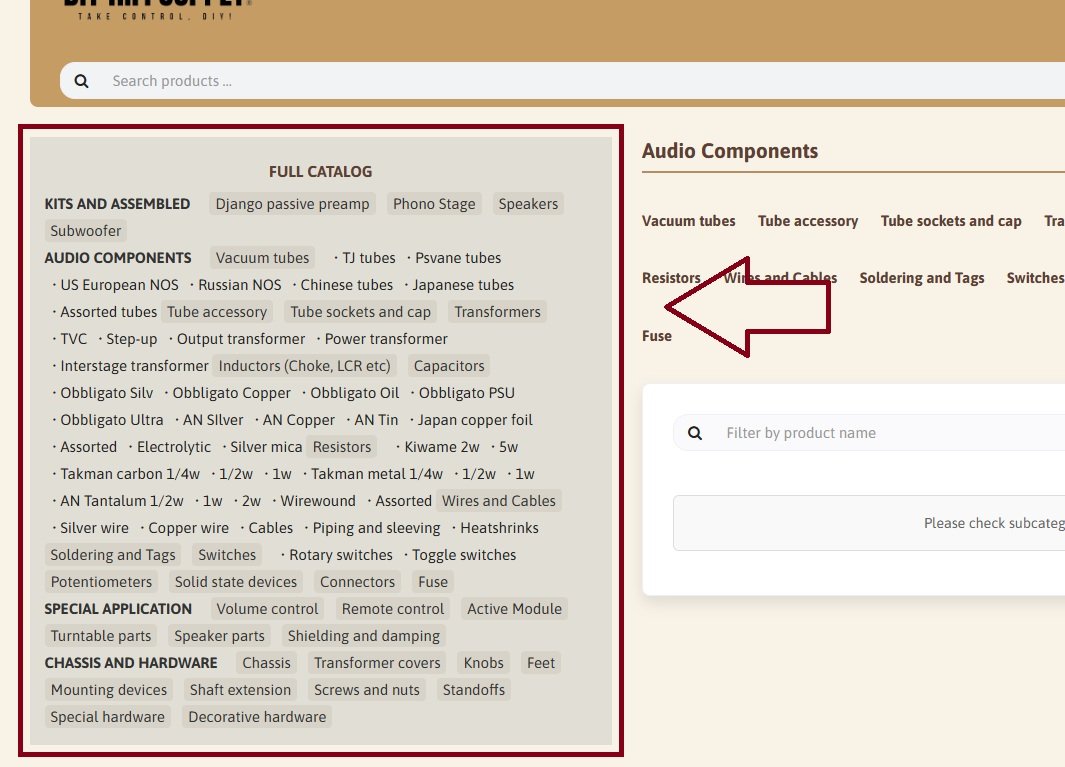Open the Rotary switches subcategory
The width and height of the screenshot is (1065, 767).
pyautogui.click(x=341, y=555)
